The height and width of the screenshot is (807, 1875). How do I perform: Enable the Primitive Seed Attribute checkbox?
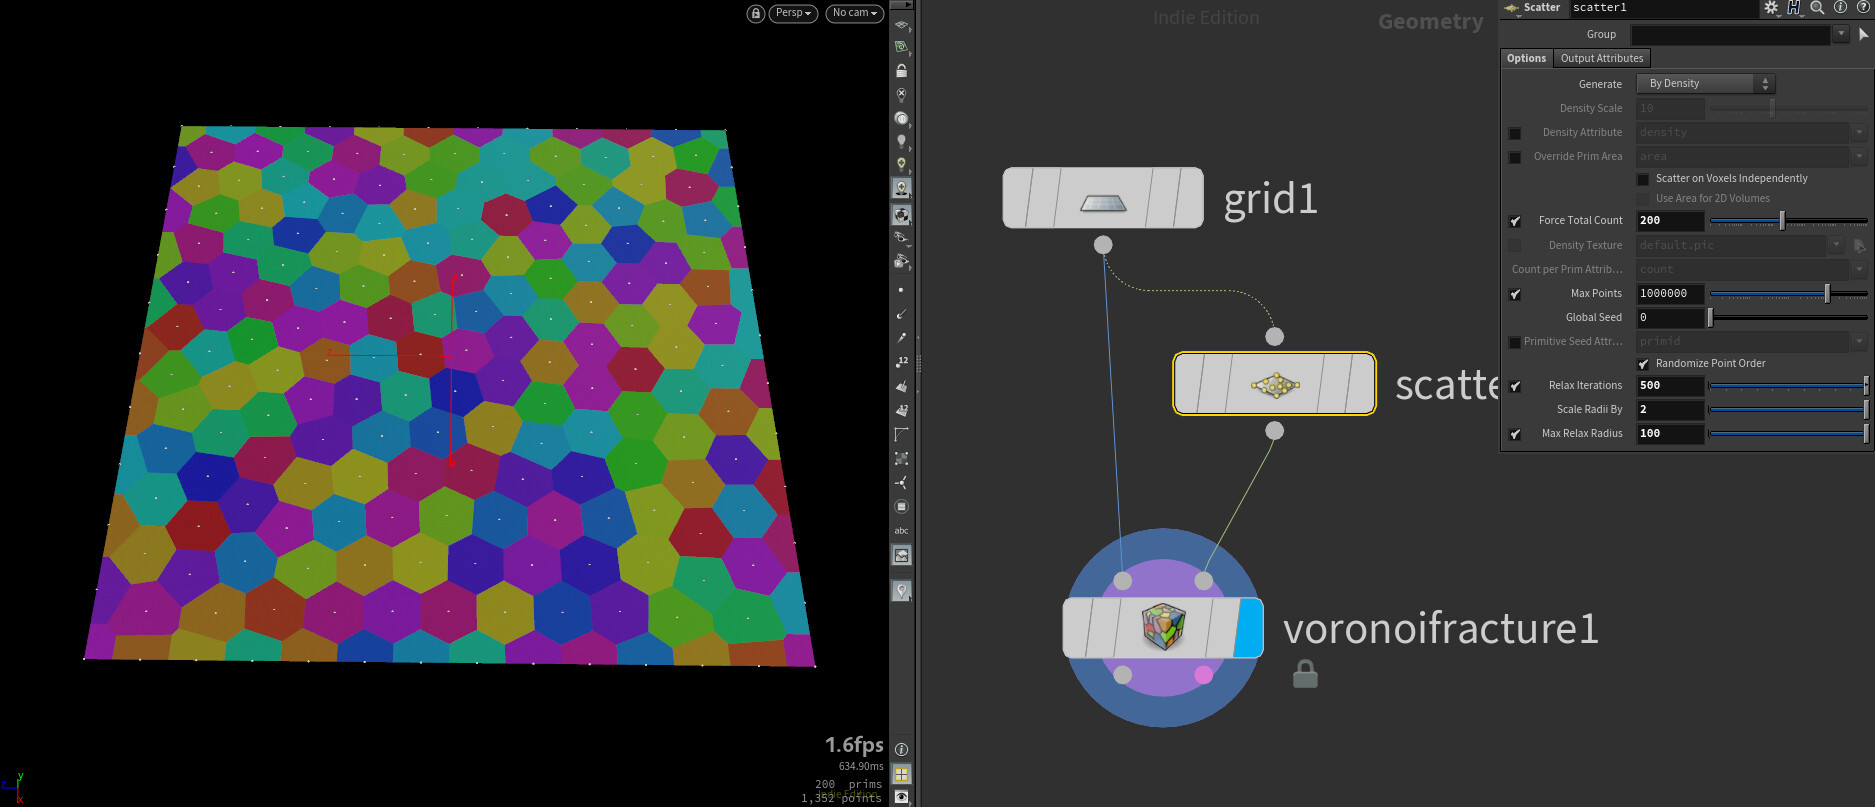1515,342
